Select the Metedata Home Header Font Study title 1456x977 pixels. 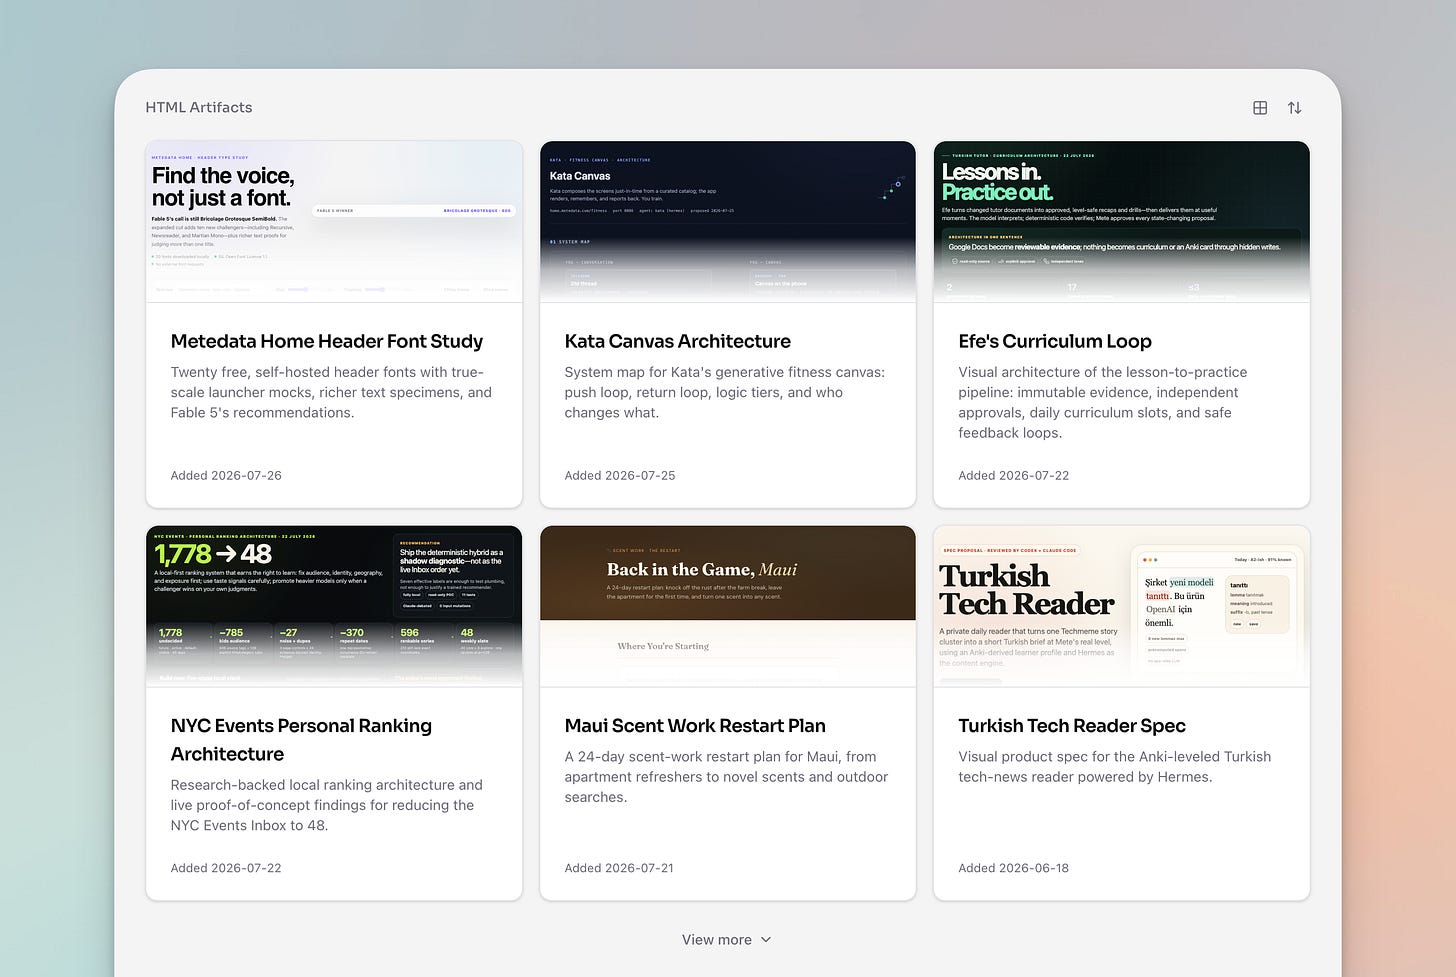coord(327,341)
